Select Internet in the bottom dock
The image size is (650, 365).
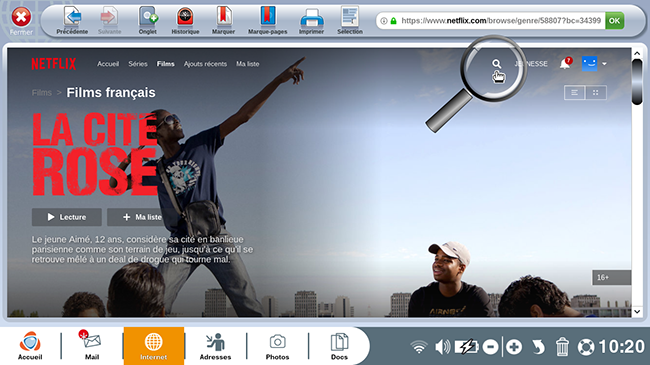tap(153, 346)
